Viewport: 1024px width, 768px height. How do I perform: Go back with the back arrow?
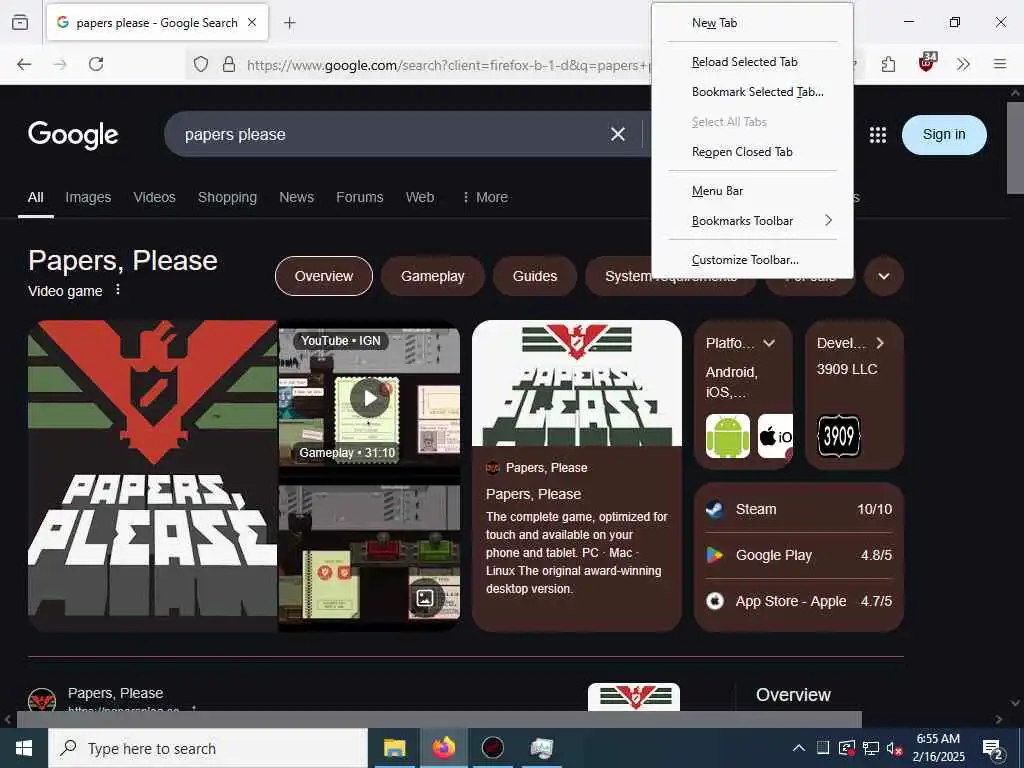pyautogui.click(x=24, y=64)
